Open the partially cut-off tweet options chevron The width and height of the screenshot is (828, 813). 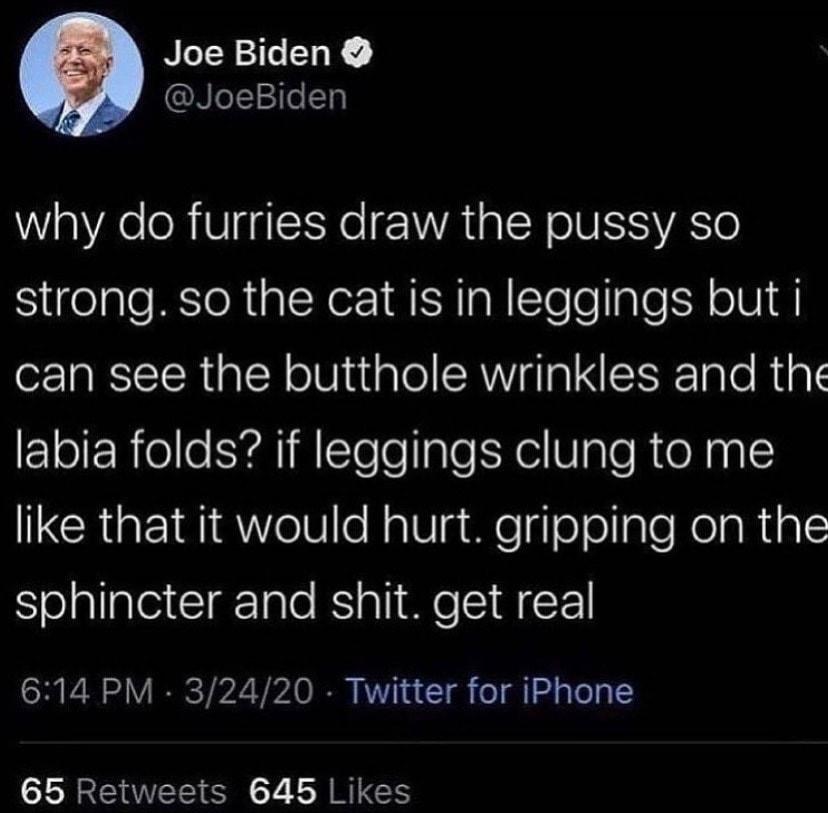[824, 51]
